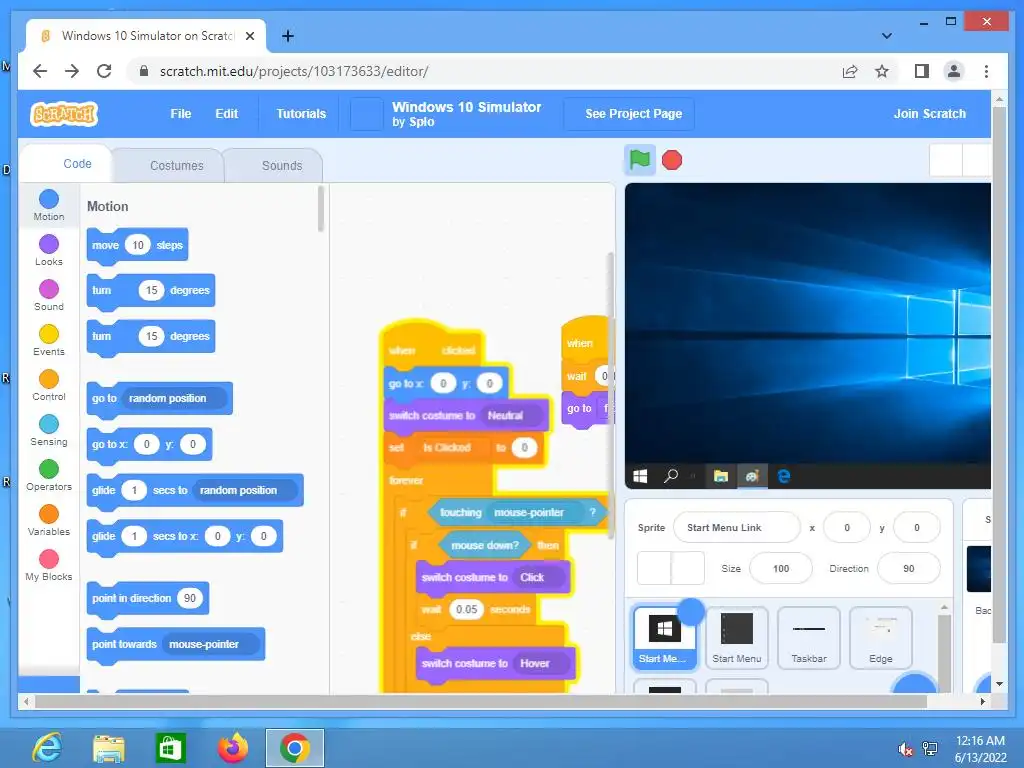Stop the project with the red stop icon
Image resolution: width=1024 pixels, height=768 pixels.
click(671, 160)
